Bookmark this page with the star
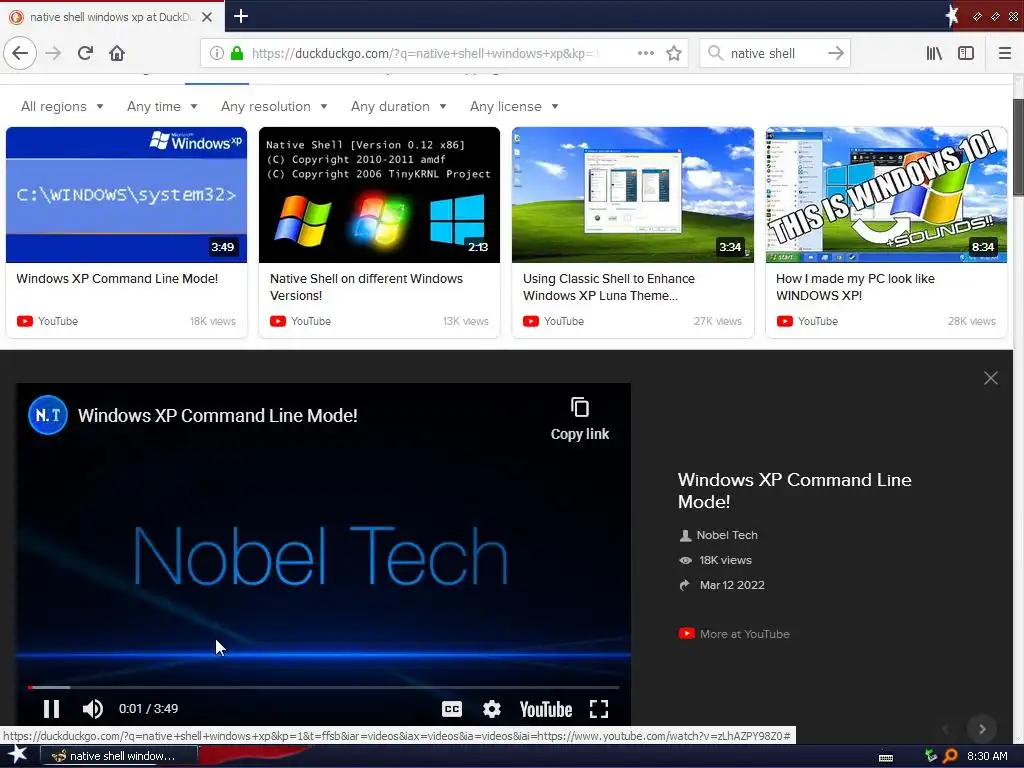The image size is (1024, 768). pos(674,53)
